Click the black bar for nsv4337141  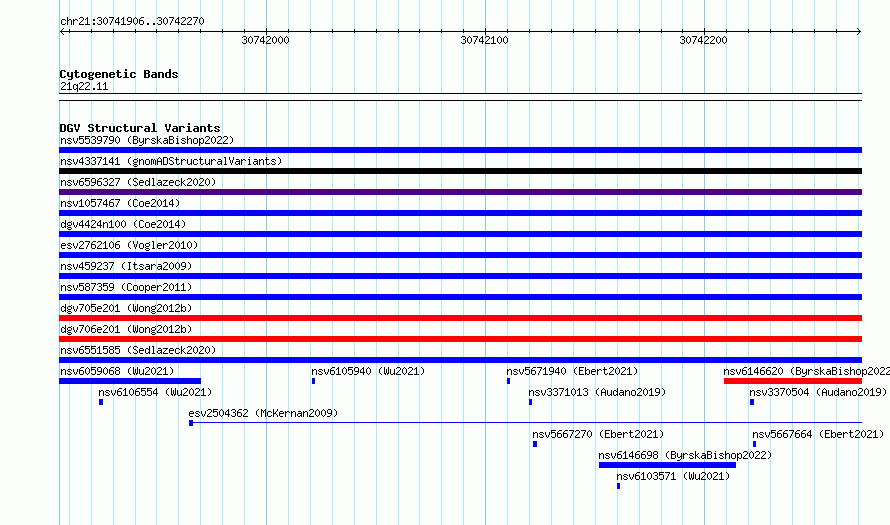coord(460,171)
